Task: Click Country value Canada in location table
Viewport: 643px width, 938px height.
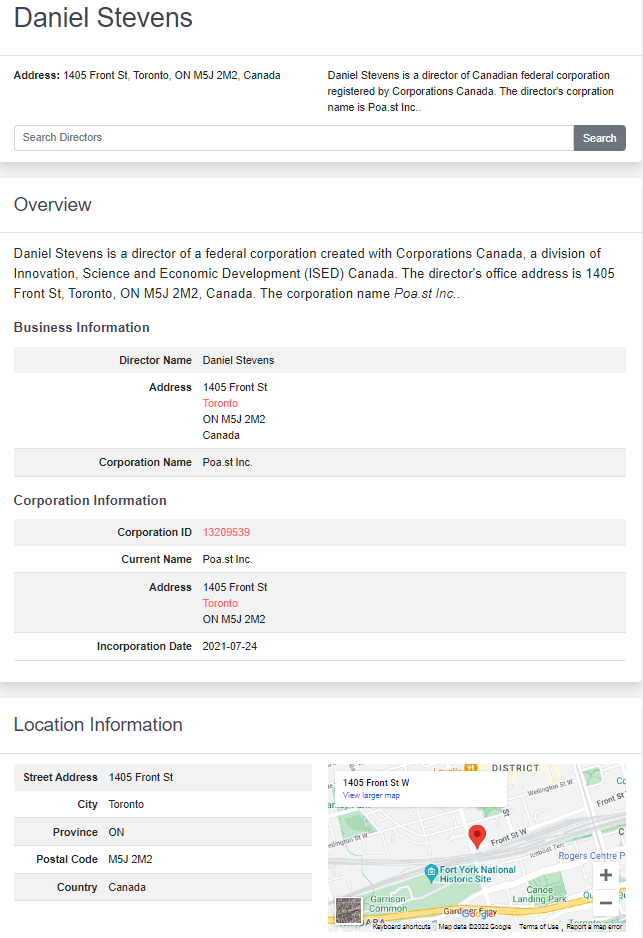Action: click(127, 887)
